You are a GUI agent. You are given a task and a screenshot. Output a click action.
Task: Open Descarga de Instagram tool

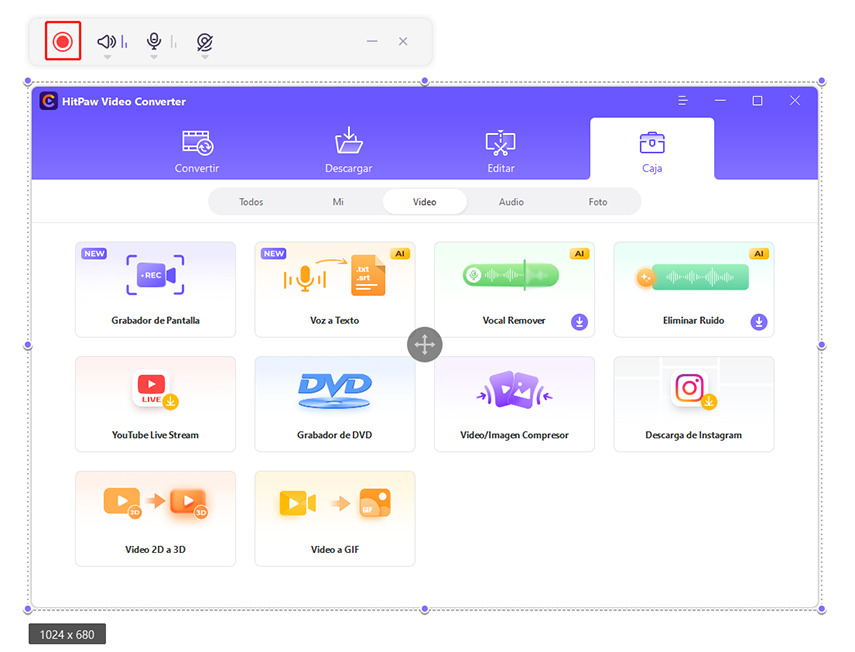[694, 404]
